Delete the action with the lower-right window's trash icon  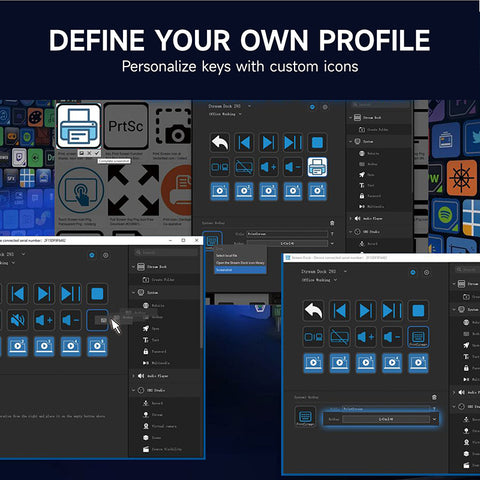pyautogui.click(x=434, y=397)
